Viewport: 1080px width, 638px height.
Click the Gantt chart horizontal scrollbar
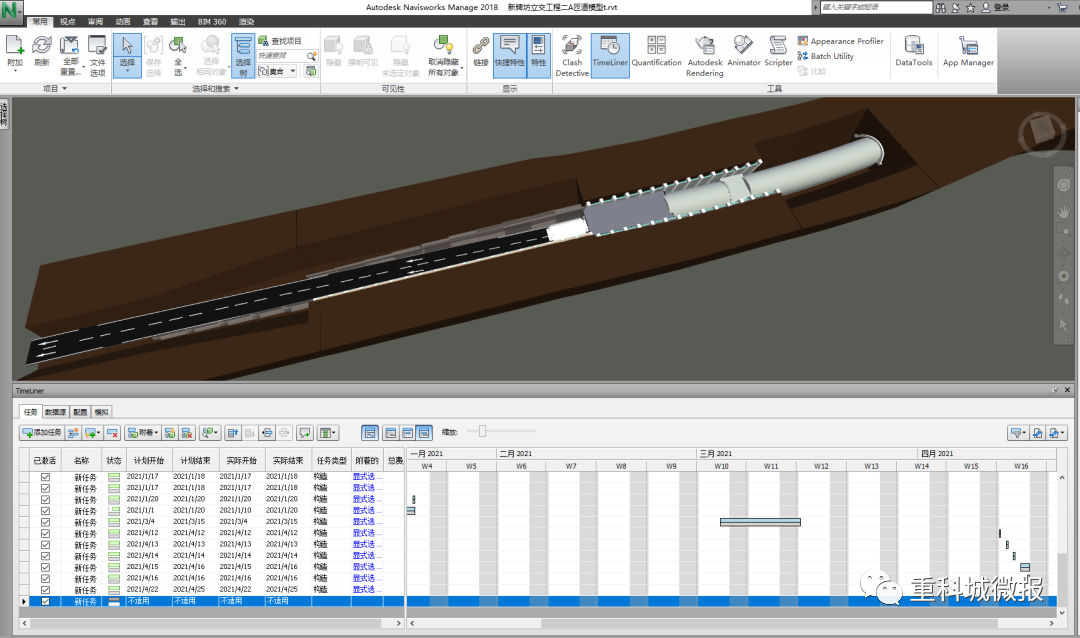point(732,623)
